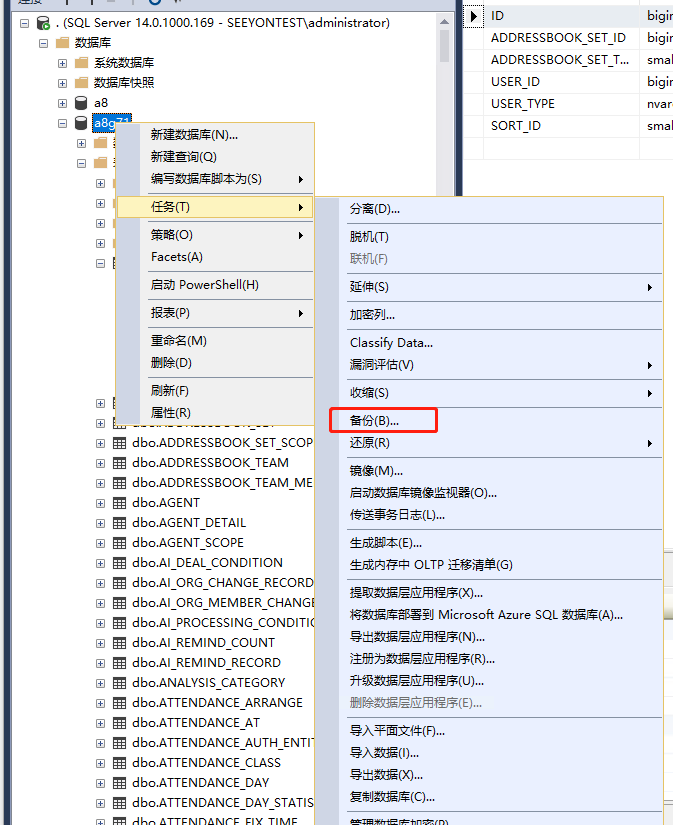Click the 数据库 folder icon

tap(63, 43)
